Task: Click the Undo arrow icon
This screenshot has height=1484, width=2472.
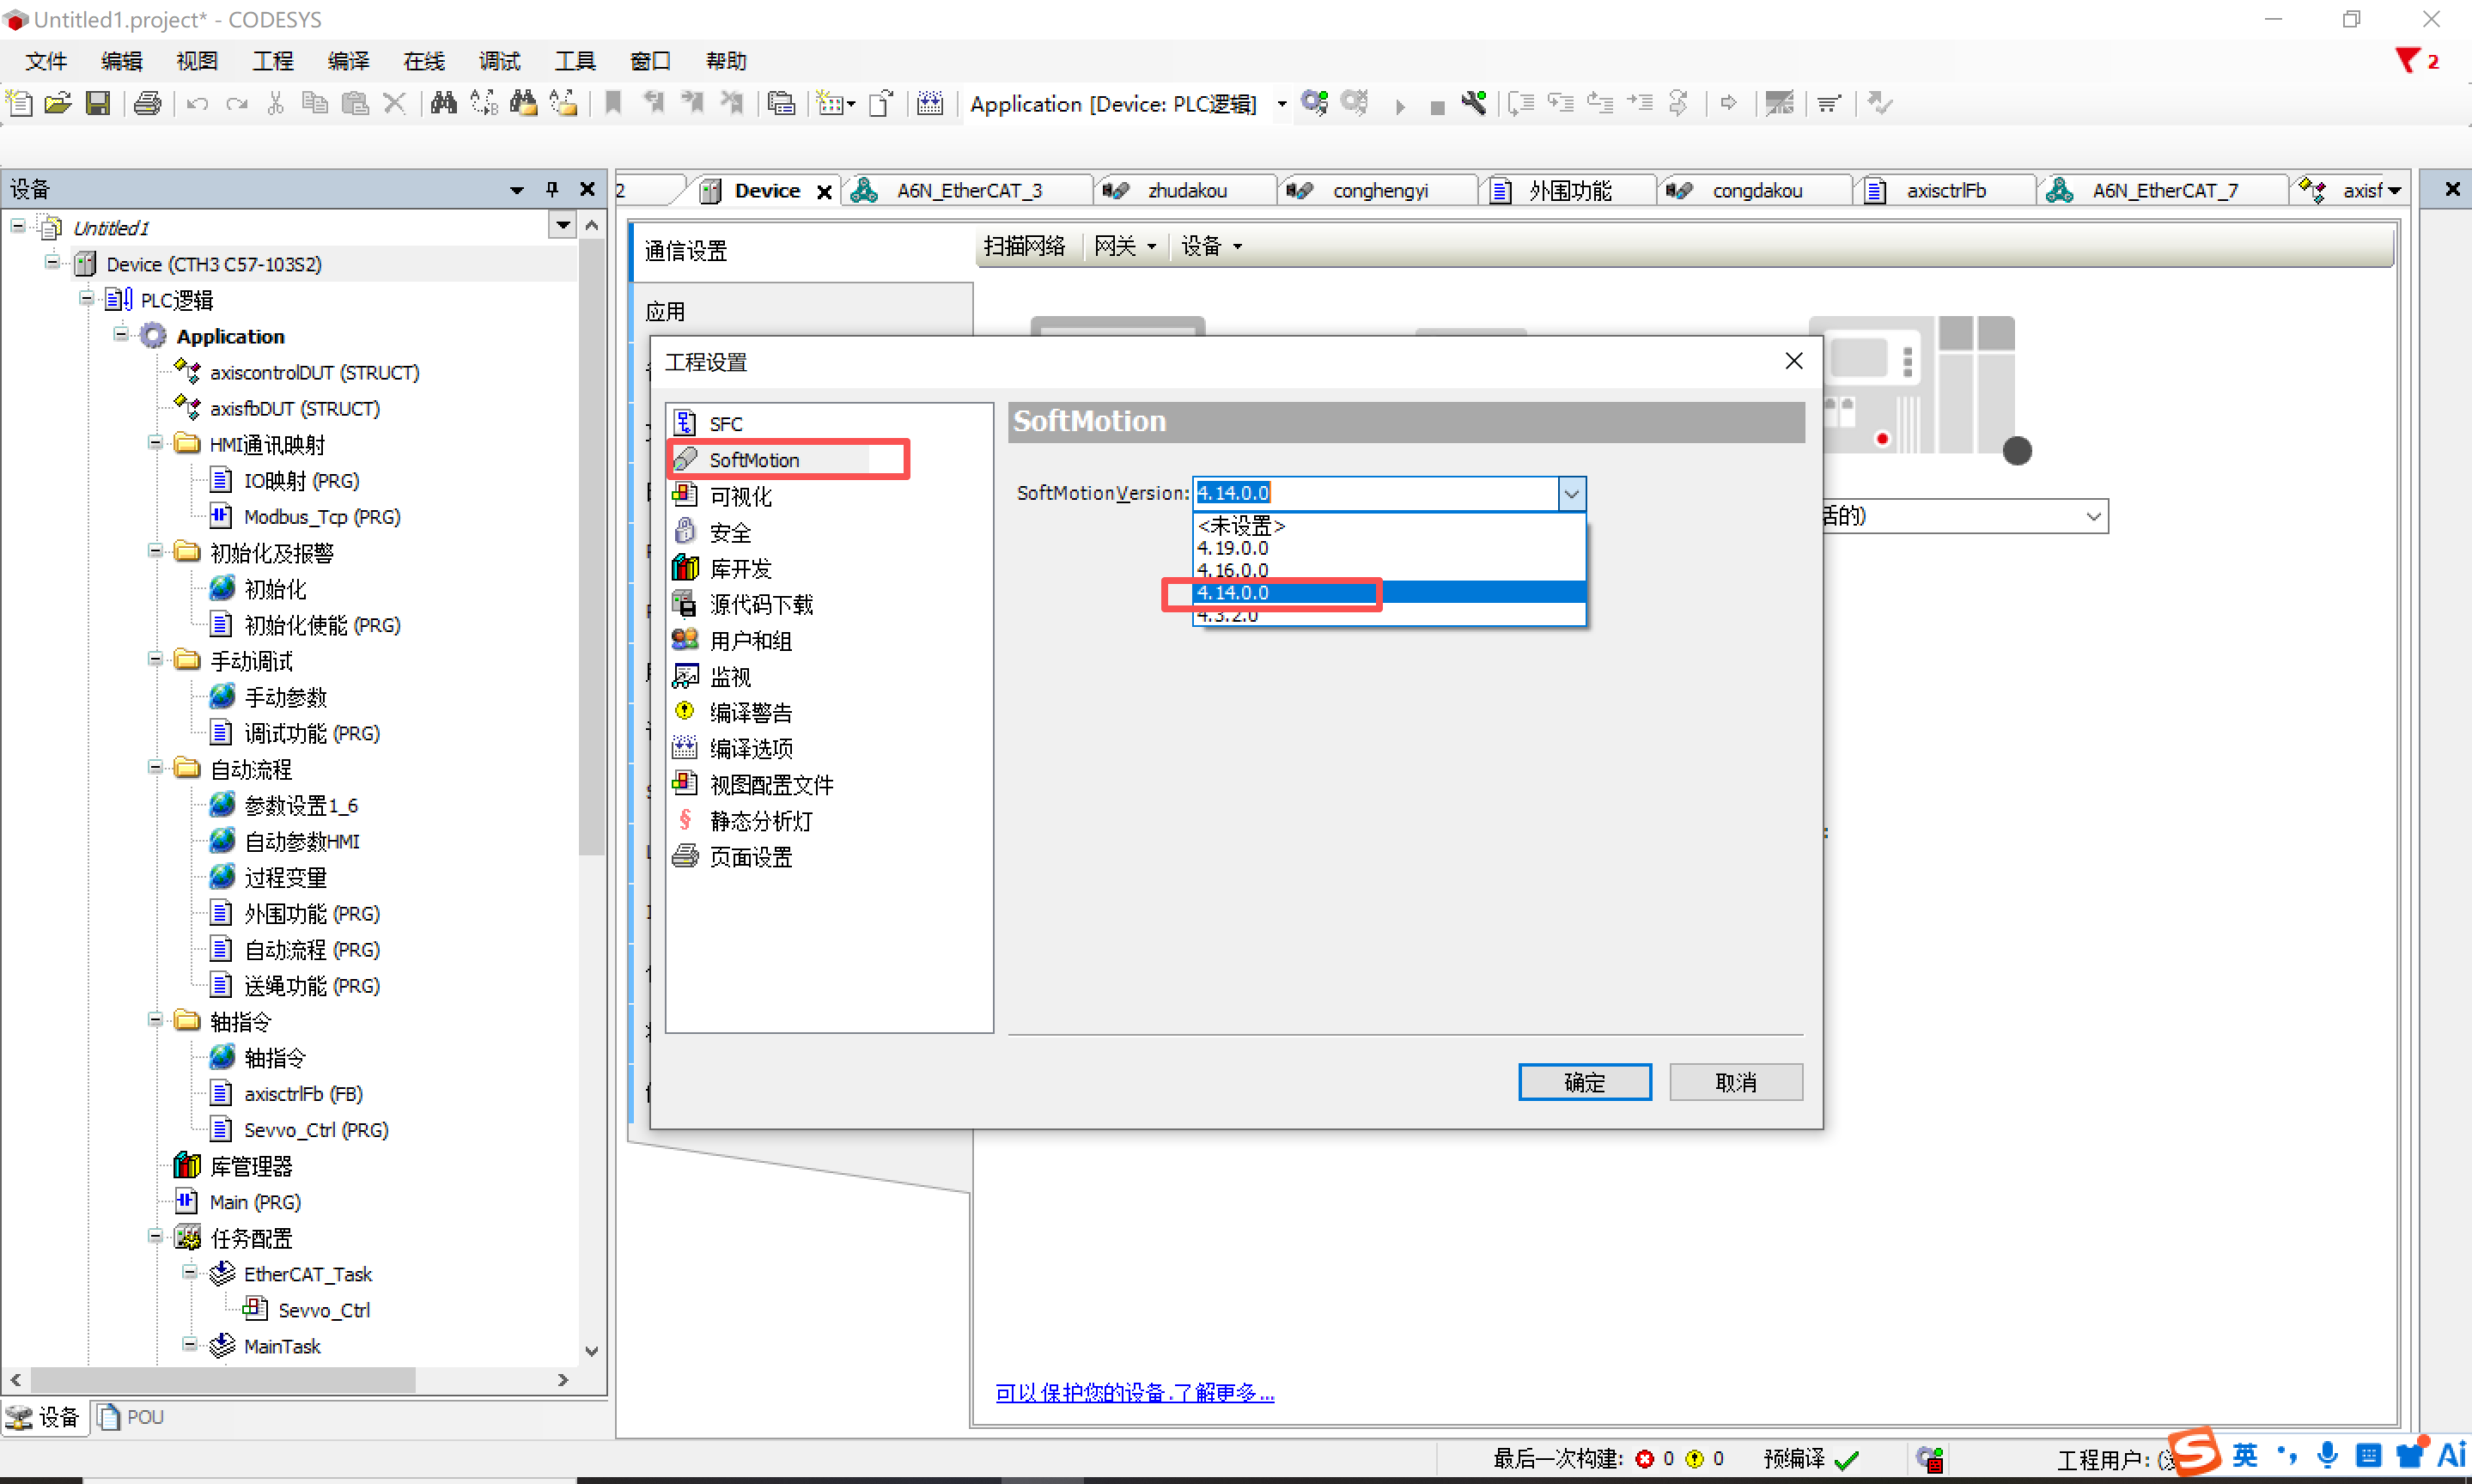Action: [197, 103]
